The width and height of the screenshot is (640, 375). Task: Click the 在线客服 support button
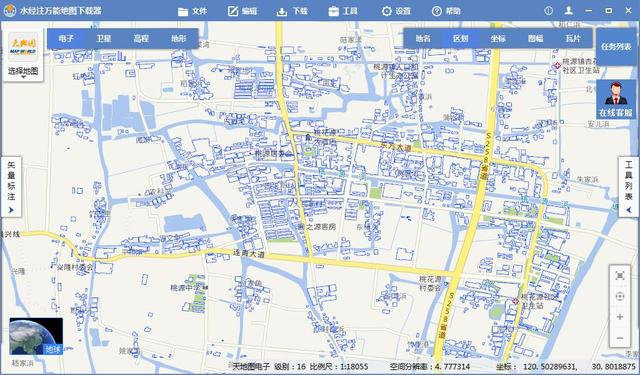click(x=616, y=99)
